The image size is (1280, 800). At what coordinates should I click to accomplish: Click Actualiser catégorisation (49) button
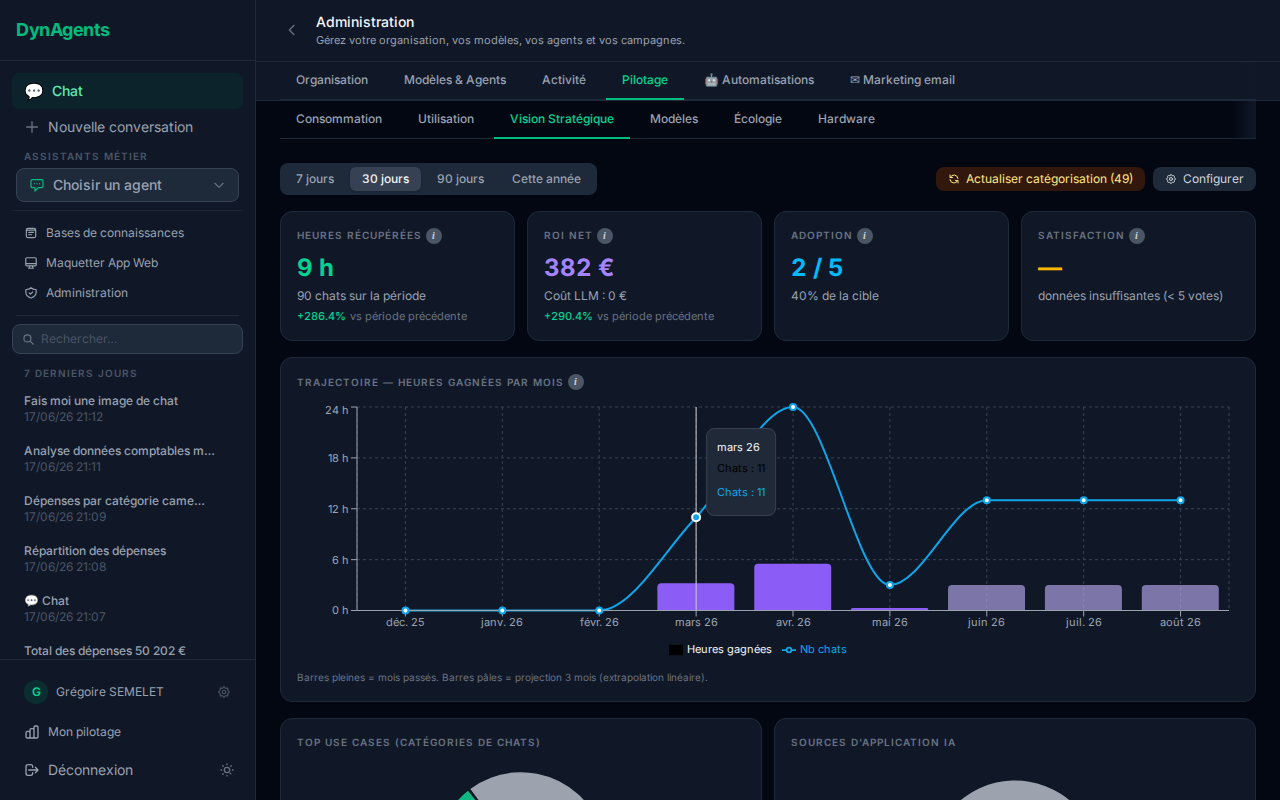pyautogui.click(x=1040, y=179)
